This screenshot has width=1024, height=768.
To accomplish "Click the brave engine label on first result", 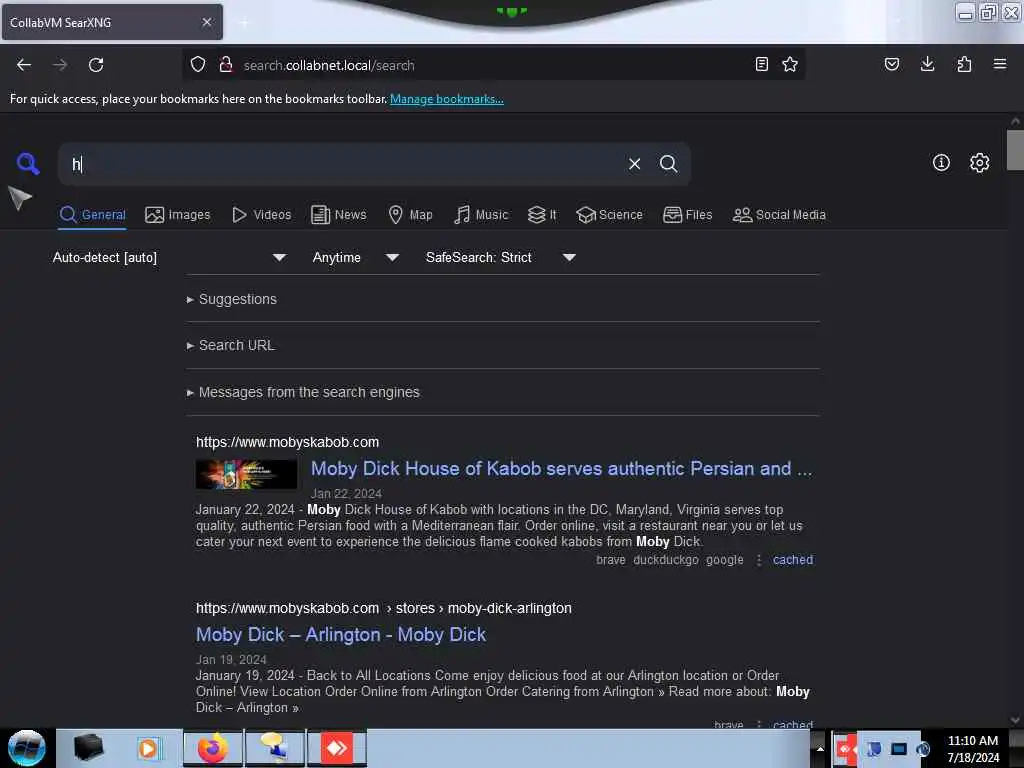I will [611, 560].
